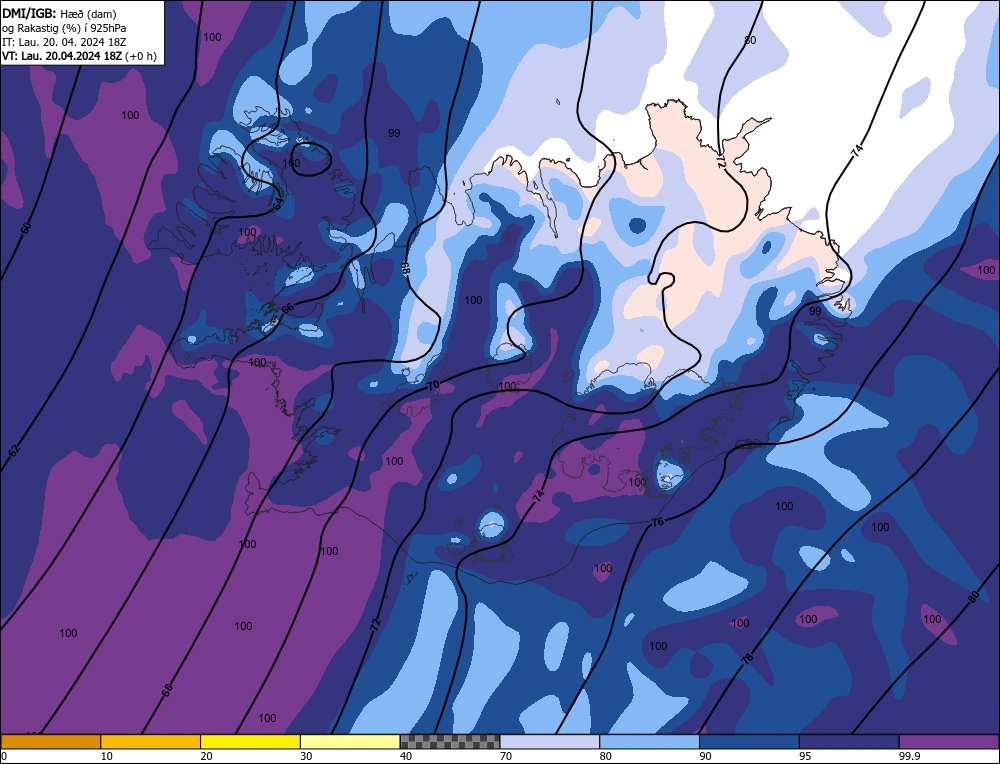Click the pale yellow 30–40 legend swatch

[350, 742]
